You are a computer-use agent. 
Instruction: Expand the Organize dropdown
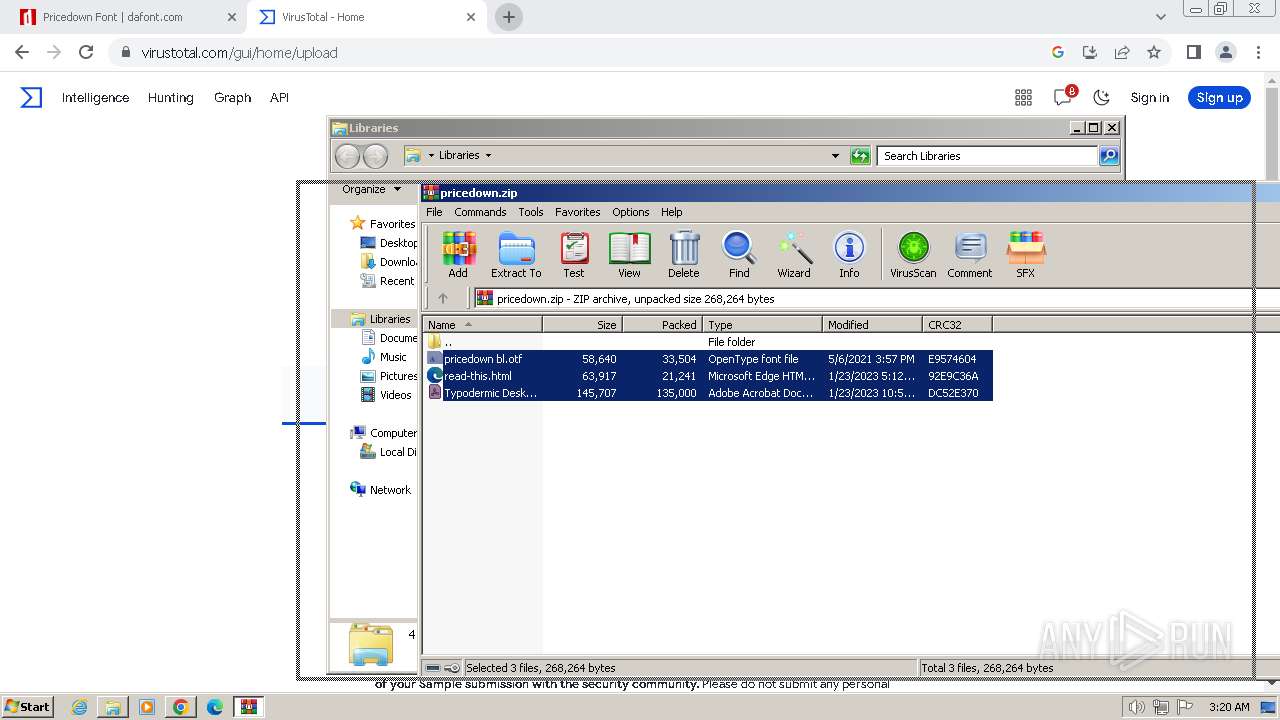[371, 189]
